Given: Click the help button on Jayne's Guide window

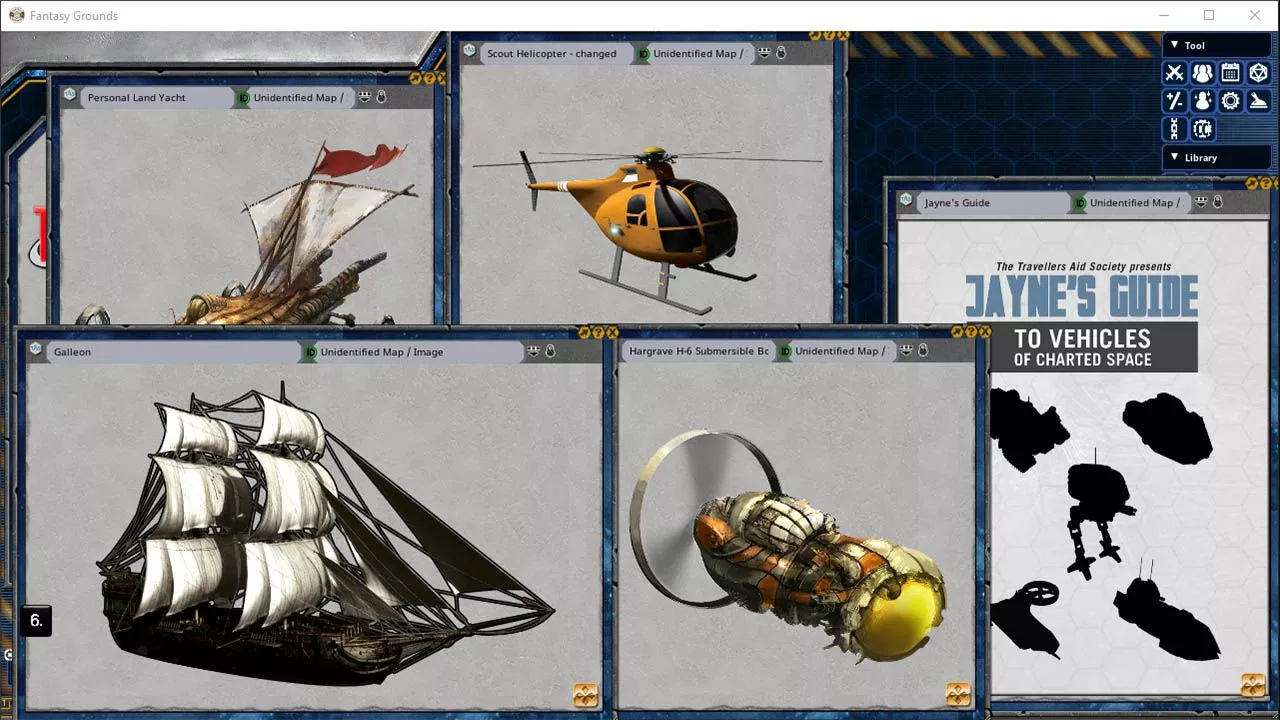Looking at the screenshot, I should pos(1266,184).
